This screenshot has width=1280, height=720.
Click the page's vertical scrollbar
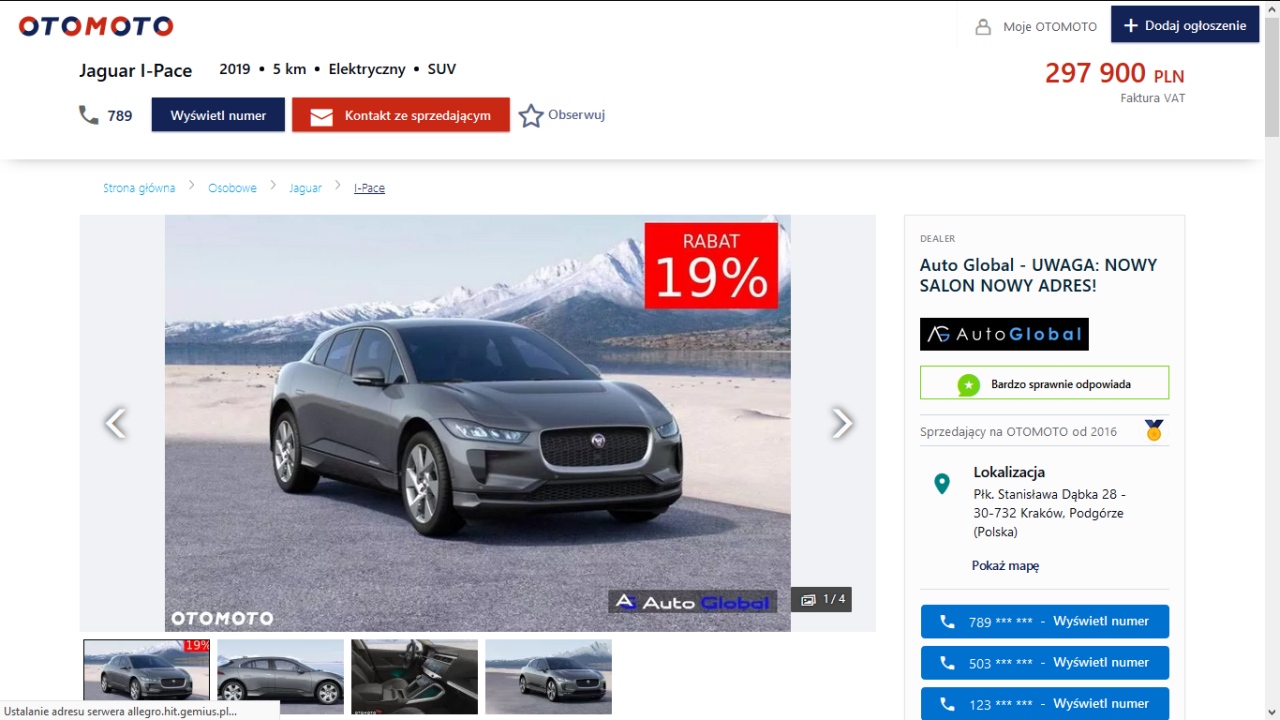[1272, 360]
